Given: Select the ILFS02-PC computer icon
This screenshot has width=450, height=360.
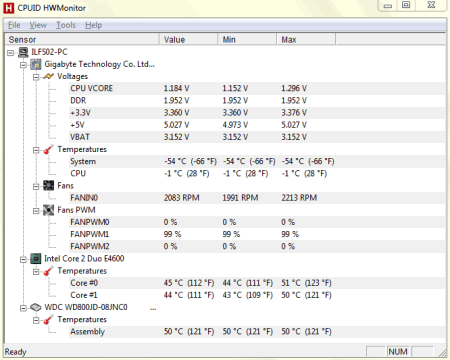Looking at the screenshot, I should (23, 52).
